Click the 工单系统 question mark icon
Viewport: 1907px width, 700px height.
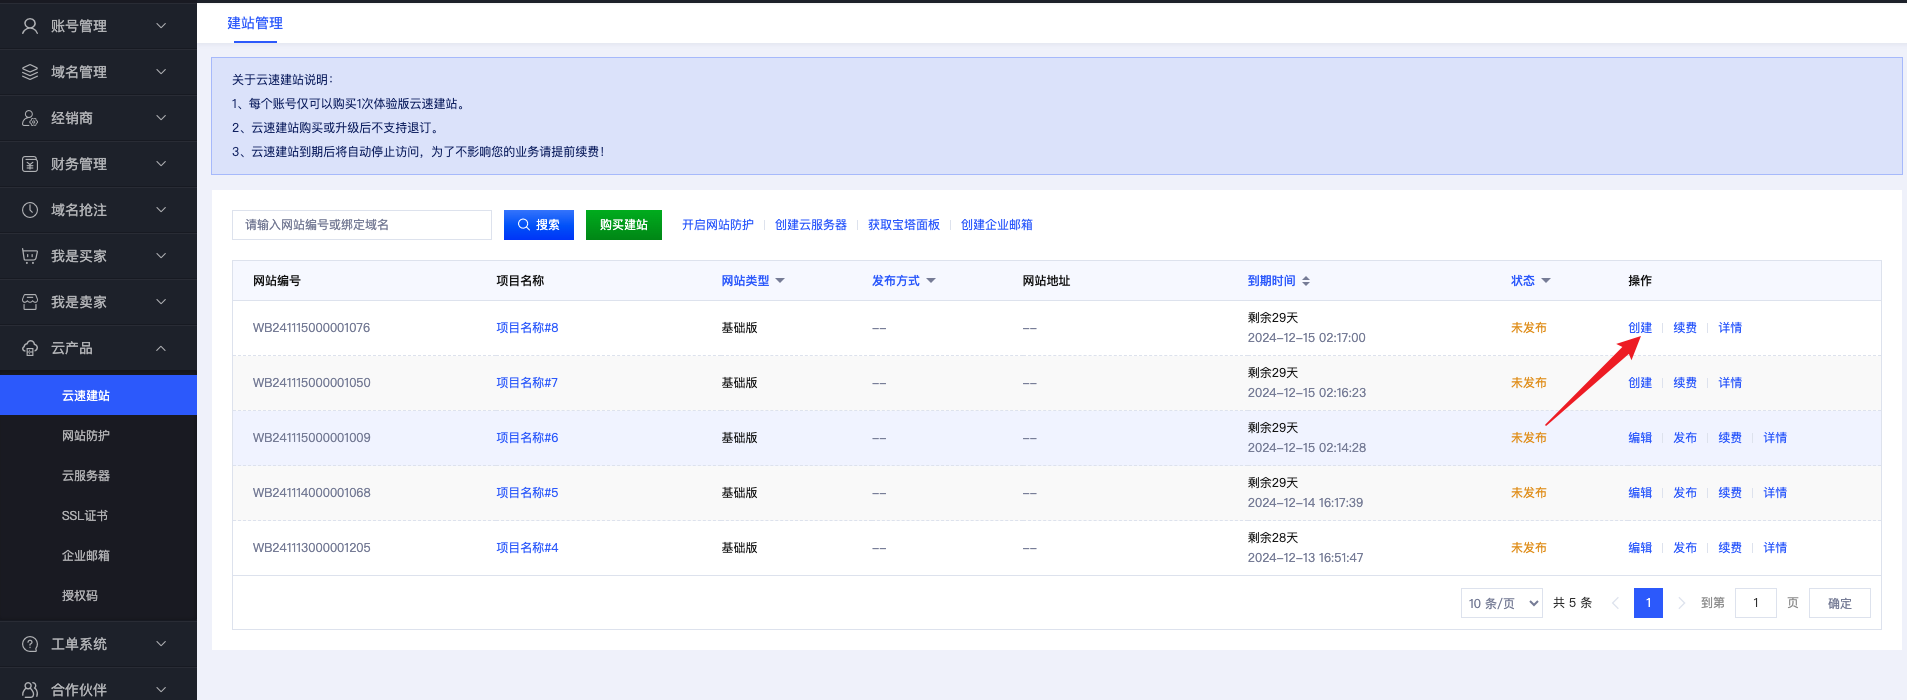tap(30, 644)
